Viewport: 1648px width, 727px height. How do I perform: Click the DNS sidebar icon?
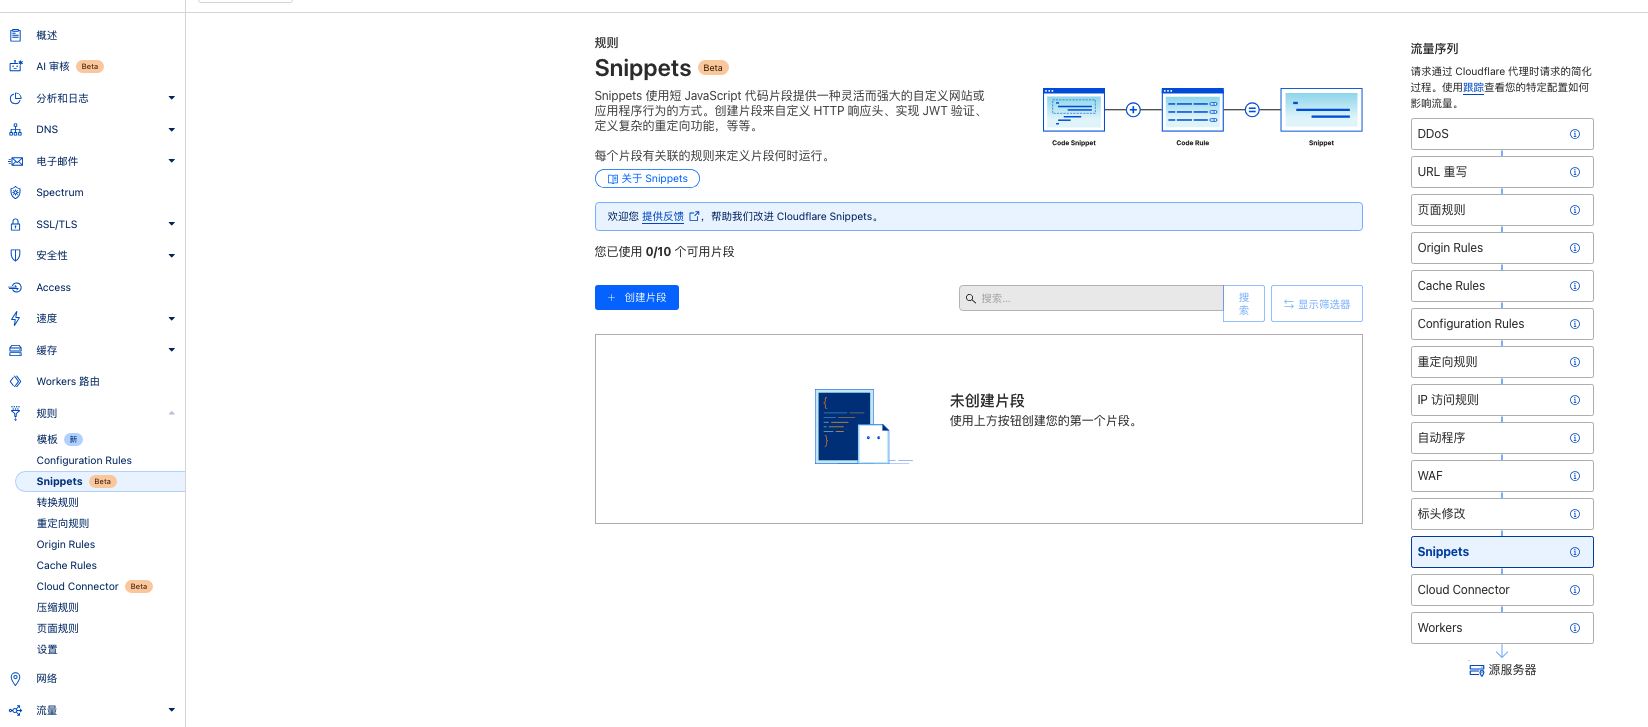(15, 130)
